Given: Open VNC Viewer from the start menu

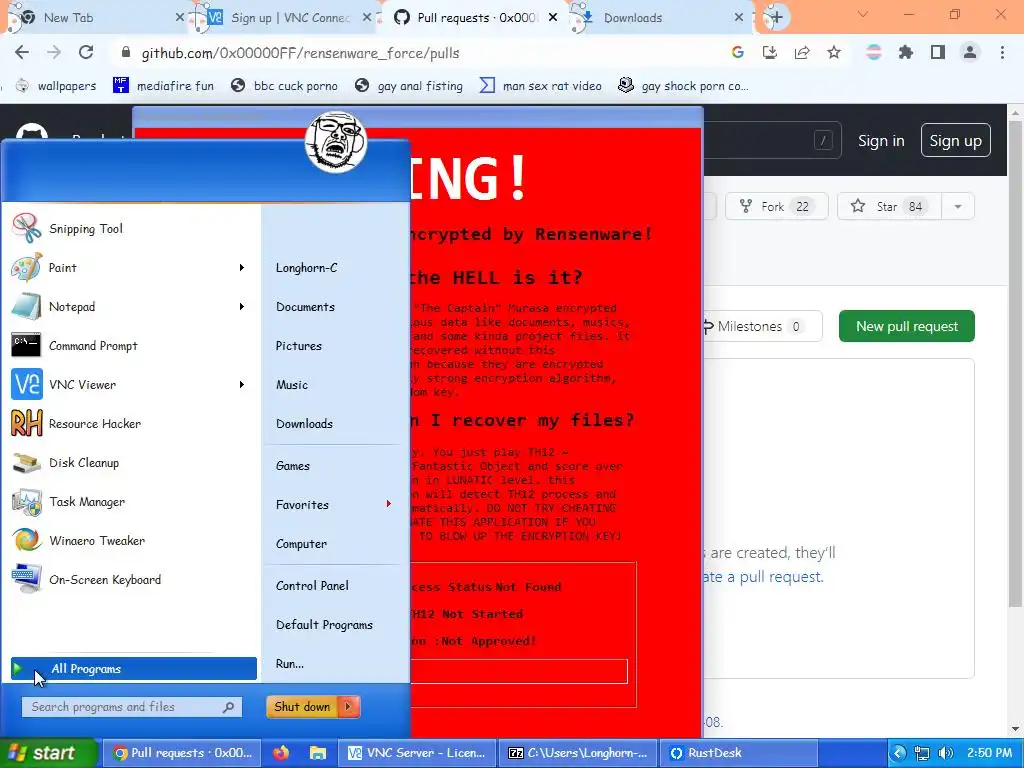Looking at the screenshot, I should [x=82, y=385].
